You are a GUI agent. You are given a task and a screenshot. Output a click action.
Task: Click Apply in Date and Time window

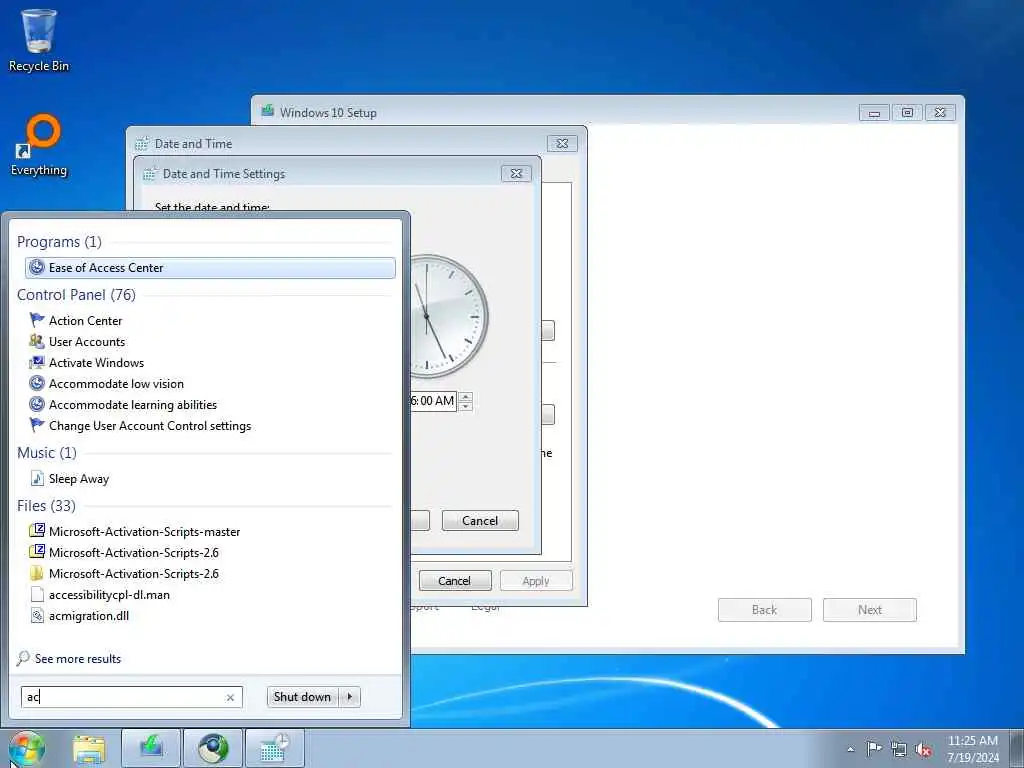coord(536,581)
